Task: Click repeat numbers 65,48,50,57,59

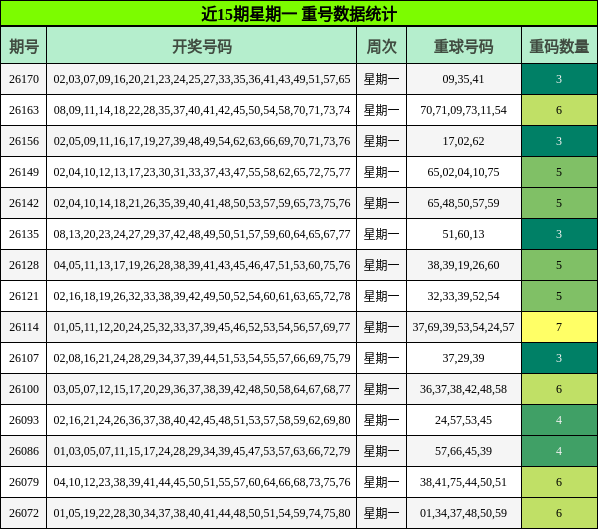Action: pos(463,203)
